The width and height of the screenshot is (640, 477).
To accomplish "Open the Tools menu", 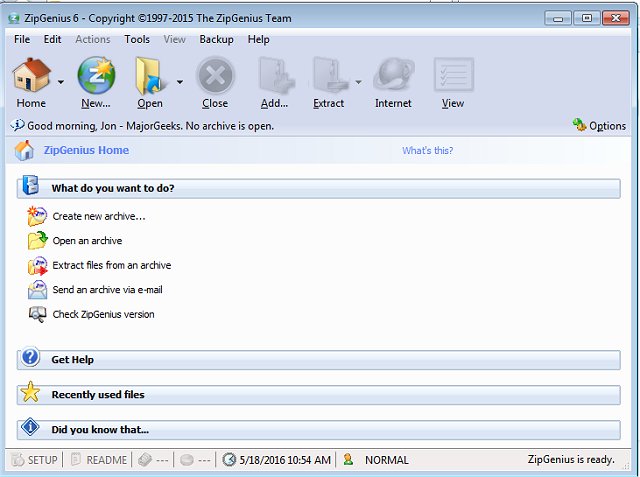I will [137, 40].
